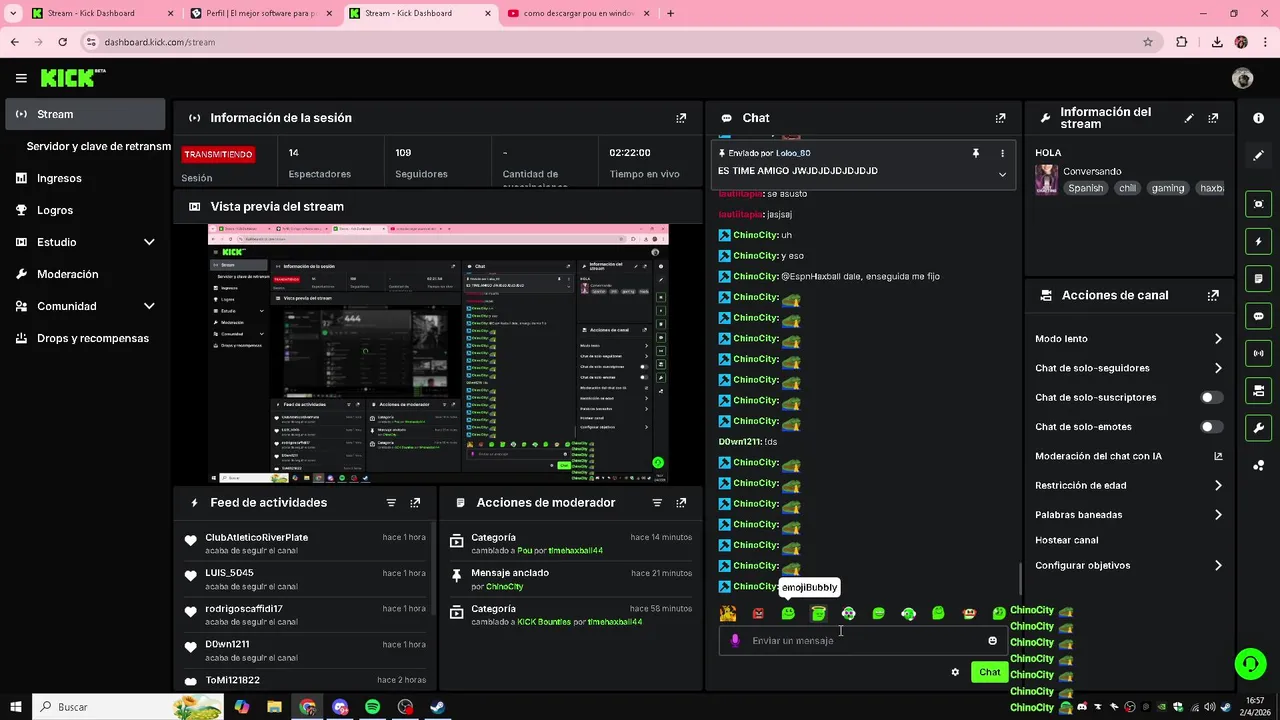The width and height of the screenshot is (1280, 720).
Task: Click the chat bubble icon in right sidebar
Action: [x=1258, y=316]
